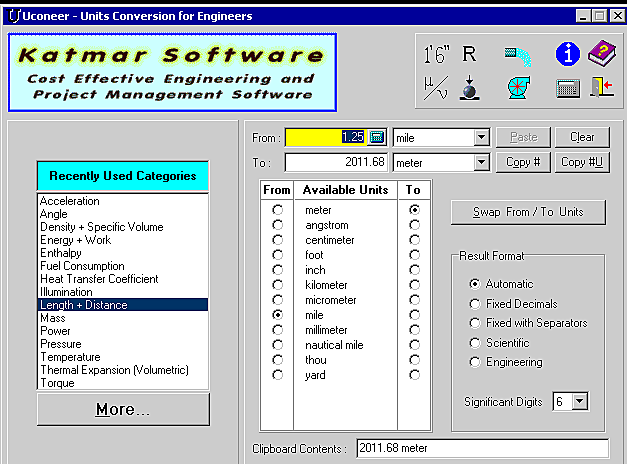Image resolution: width=627 pixels, height=464 pixels.
Task: Click the Copy # button
Action: [523, 162]
